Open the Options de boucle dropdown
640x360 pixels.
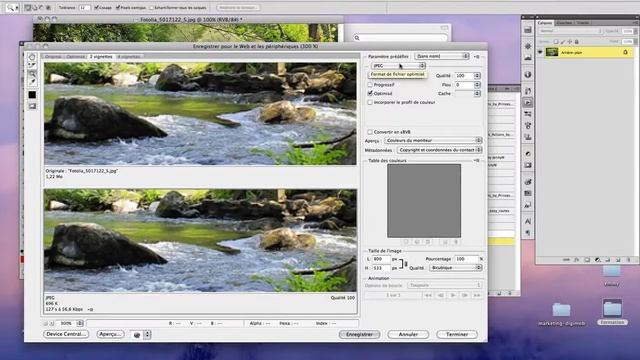click(x=444, y=285)
